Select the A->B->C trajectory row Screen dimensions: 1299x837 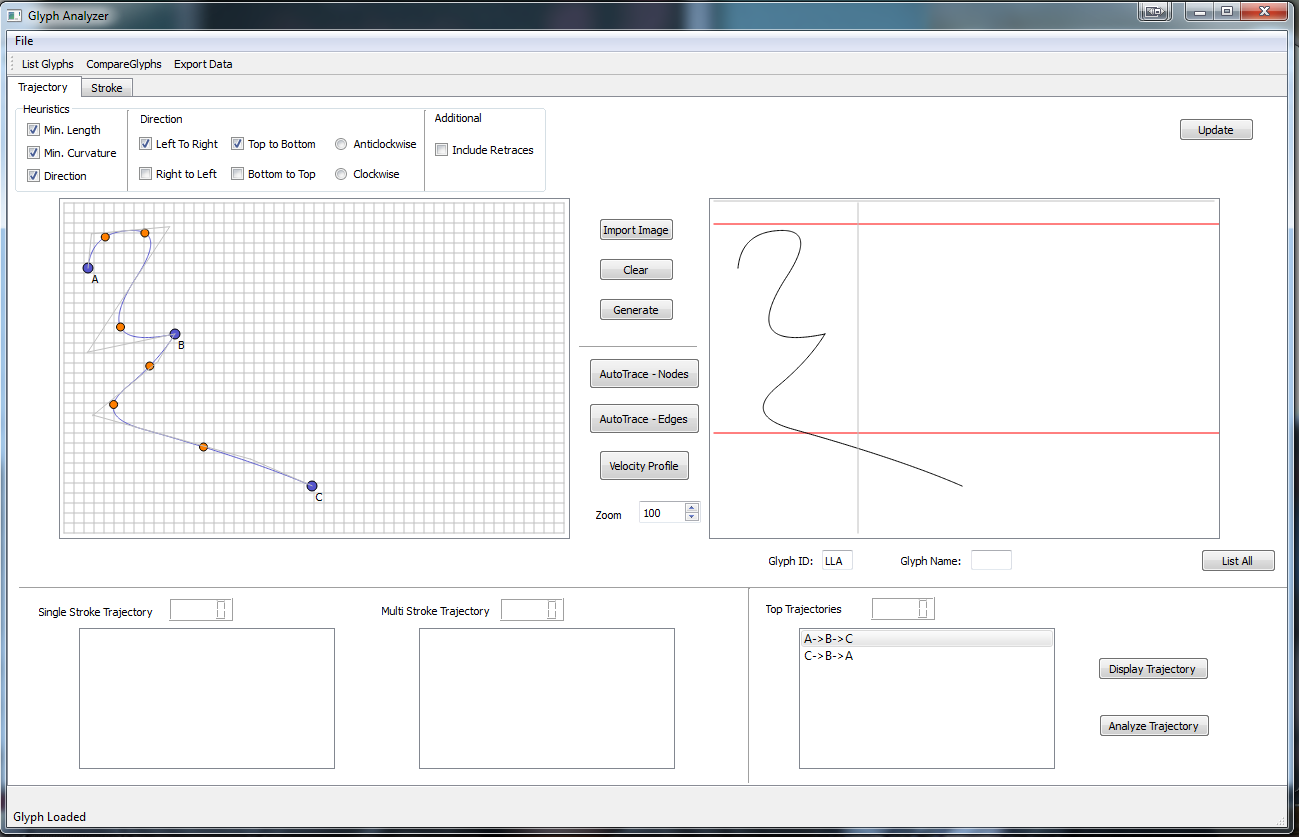tap(926, 639)
